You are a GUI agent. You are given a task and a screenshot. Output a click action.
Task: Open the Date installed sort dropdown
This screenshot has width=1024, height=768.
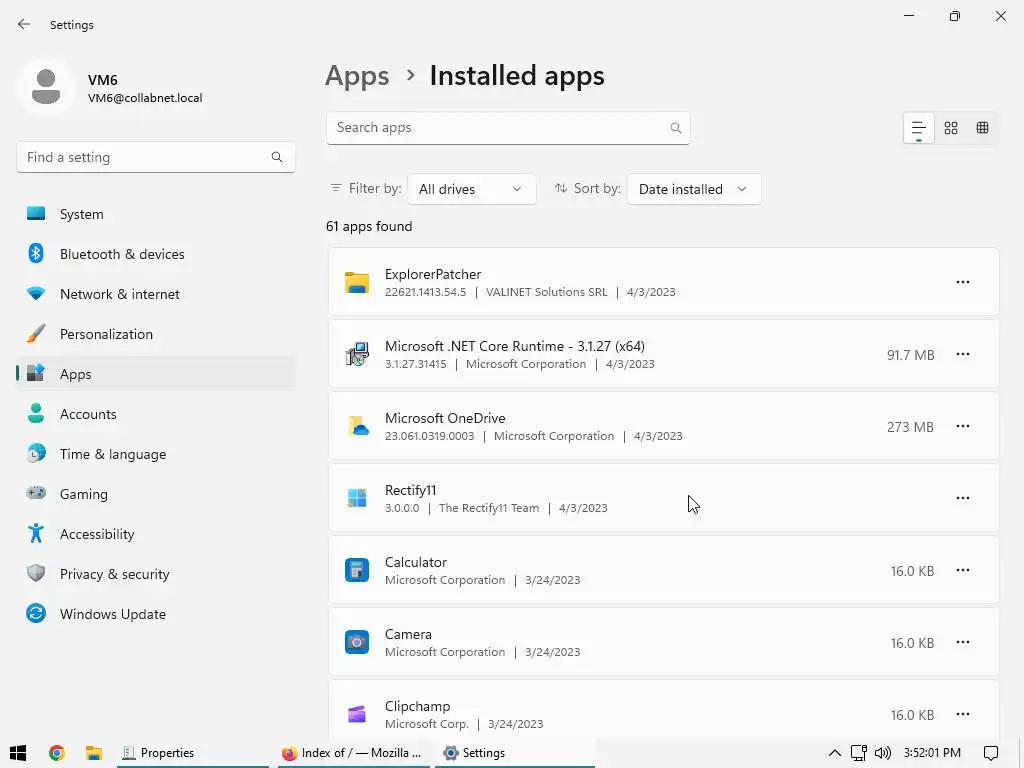tap(693, 189)
